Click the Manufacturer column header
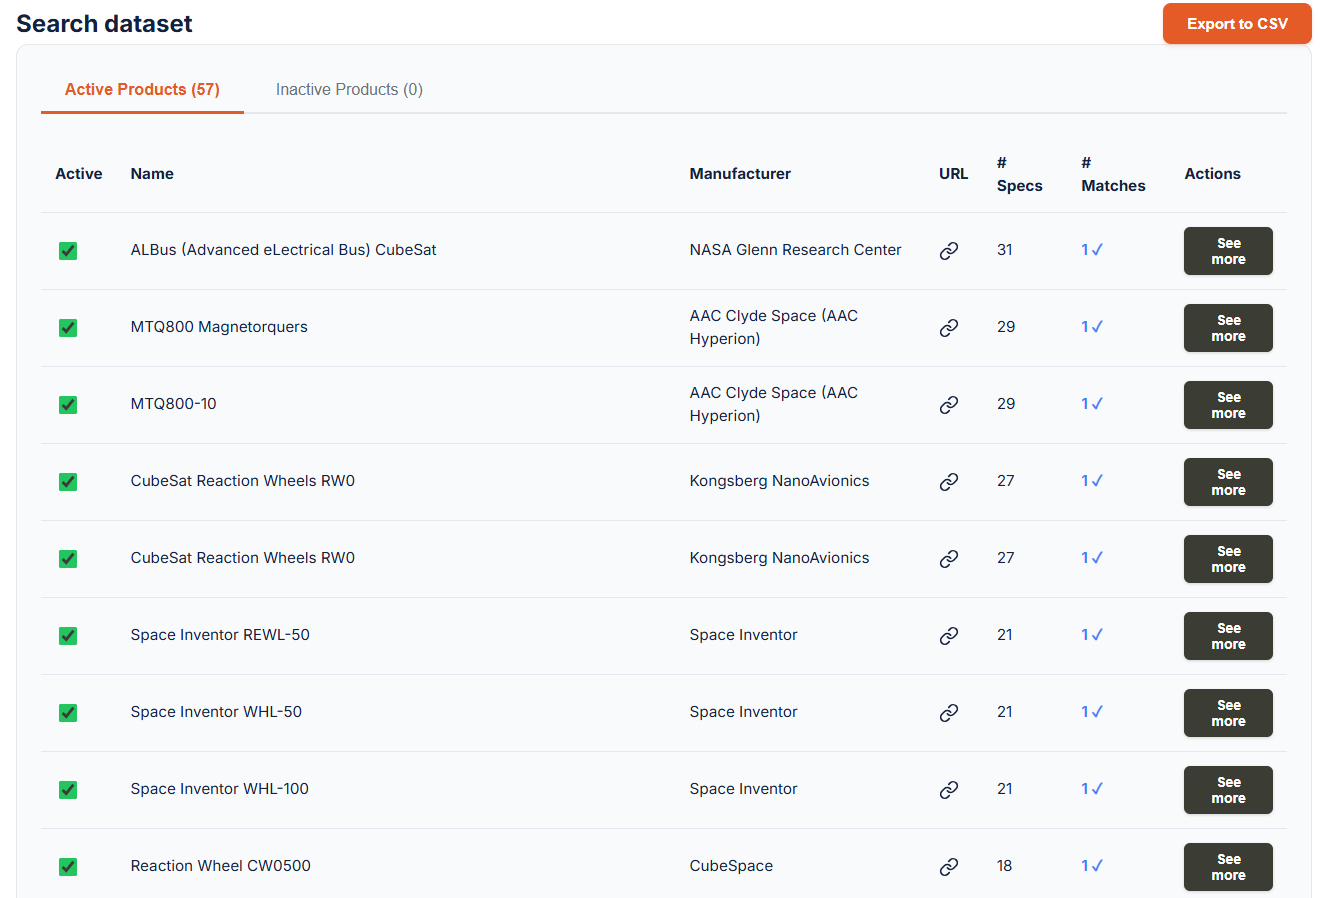Image resolution: width=1320 pixels, height=898 pixels. tap(740, 174)
